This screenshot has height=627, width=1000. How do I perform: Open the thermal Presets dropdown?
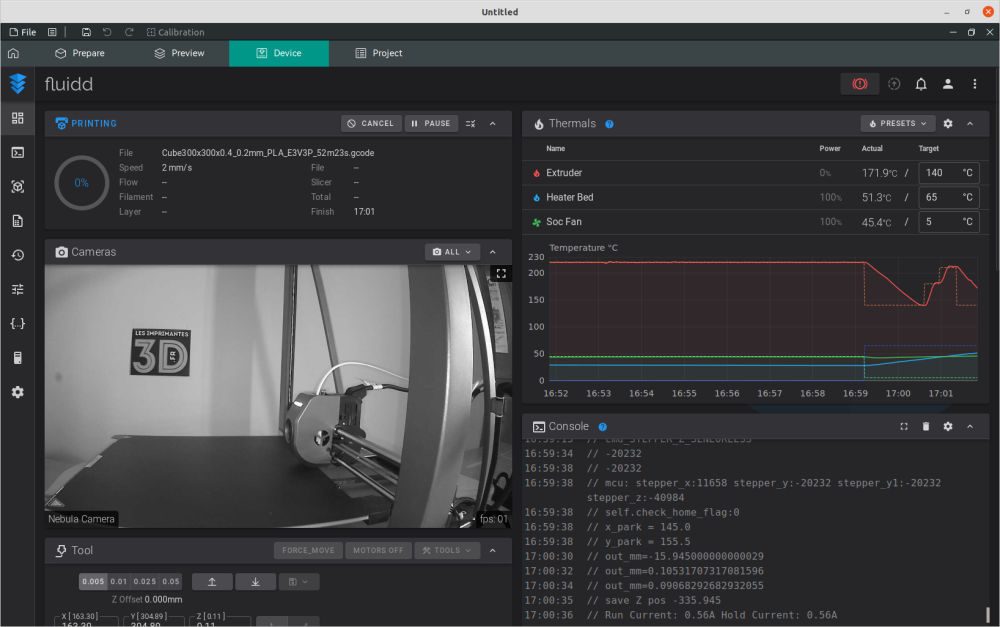(897, 124)
